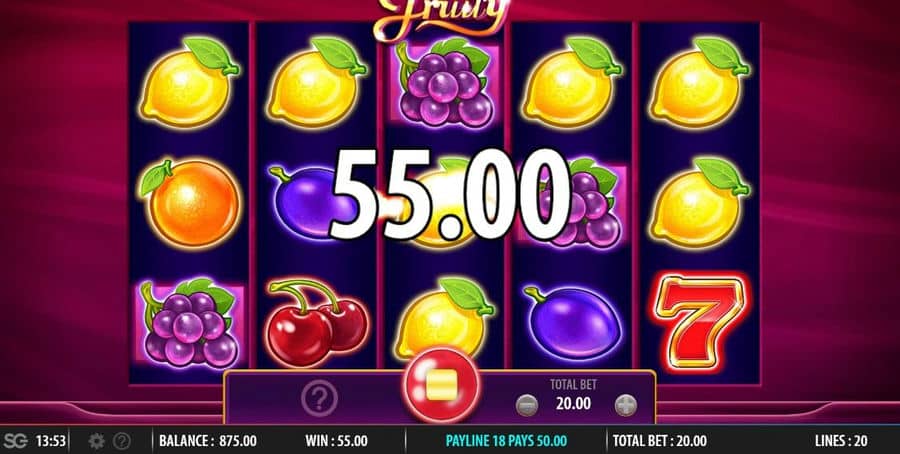Click the top grapes symbol on middle reel

[x=445, y=83]
